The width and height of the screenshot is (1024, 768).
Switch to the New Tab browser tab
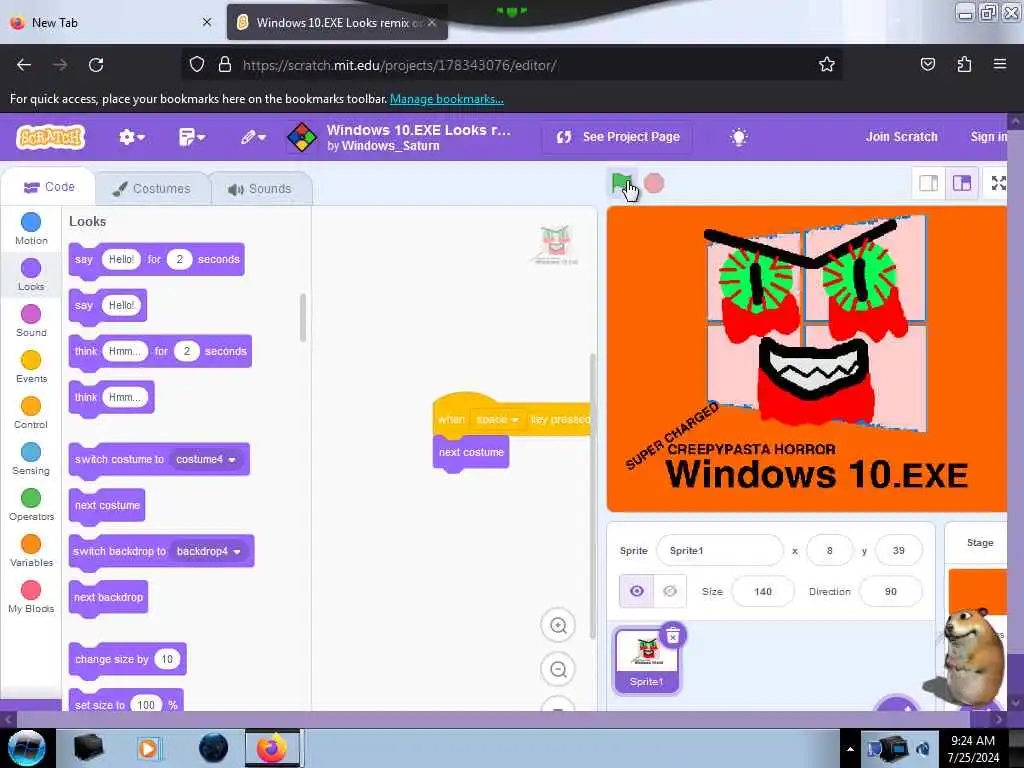[111, 22]
